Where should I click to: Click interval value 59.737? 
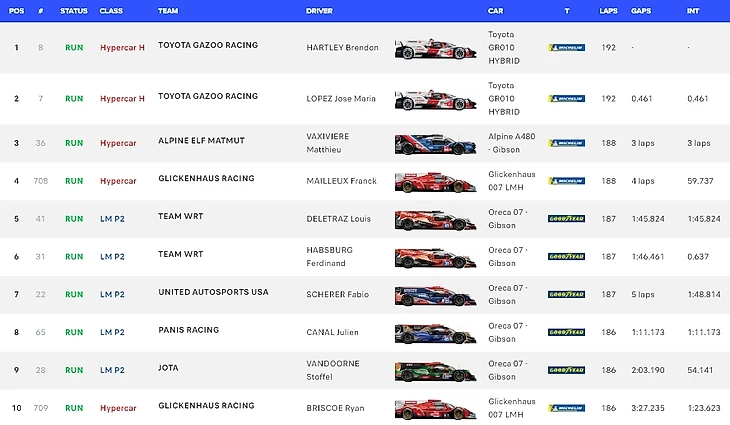click(700, 181)
